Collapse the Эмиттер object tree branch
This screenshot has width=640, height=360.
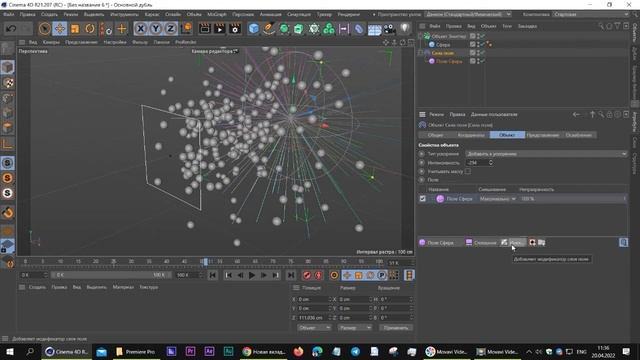(420, 36)
